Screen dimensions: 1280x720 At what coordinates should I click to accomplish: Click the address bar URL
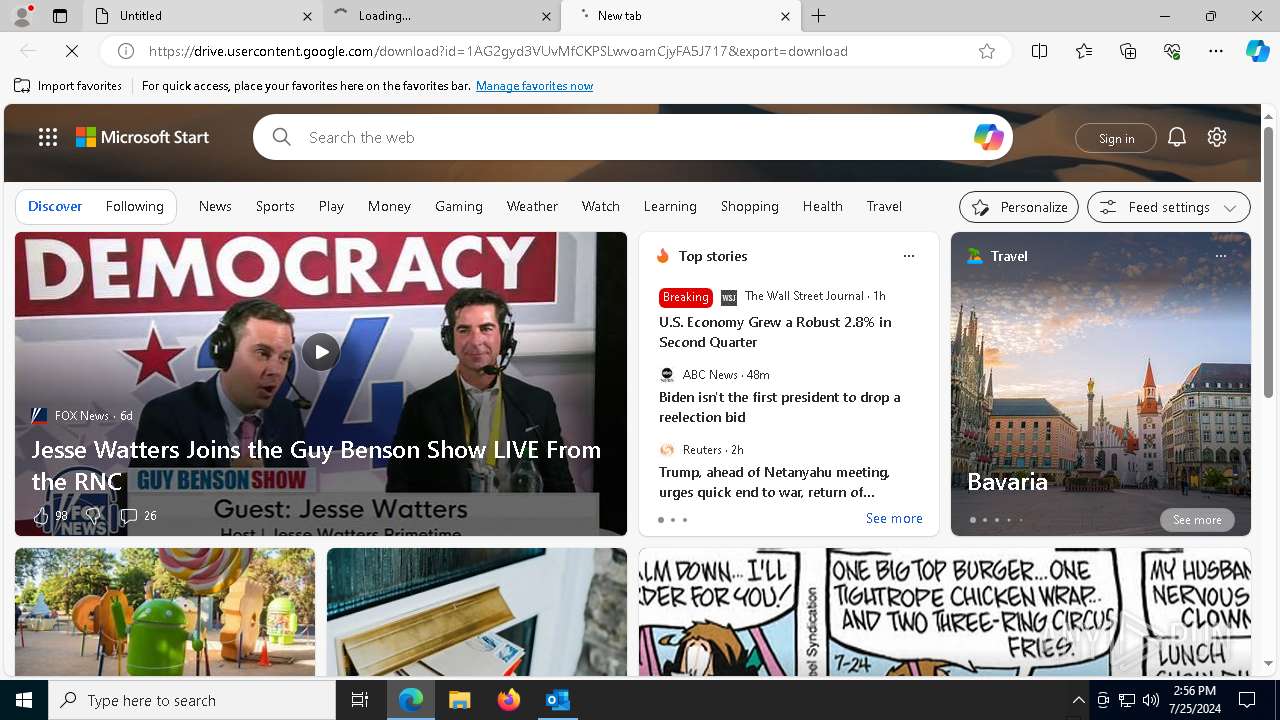pyautogui.click(x=498, y=51)
